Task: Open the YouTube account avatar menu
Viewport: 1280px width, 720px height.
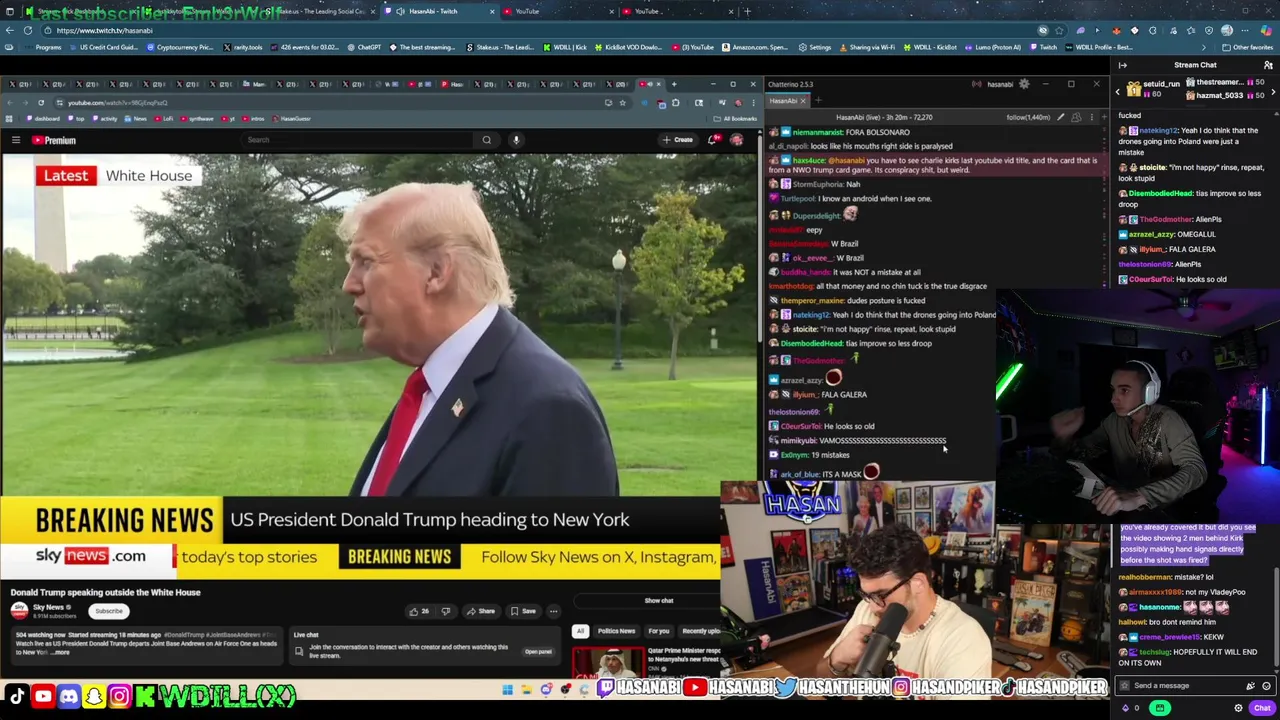Action: tap(737, 140)
